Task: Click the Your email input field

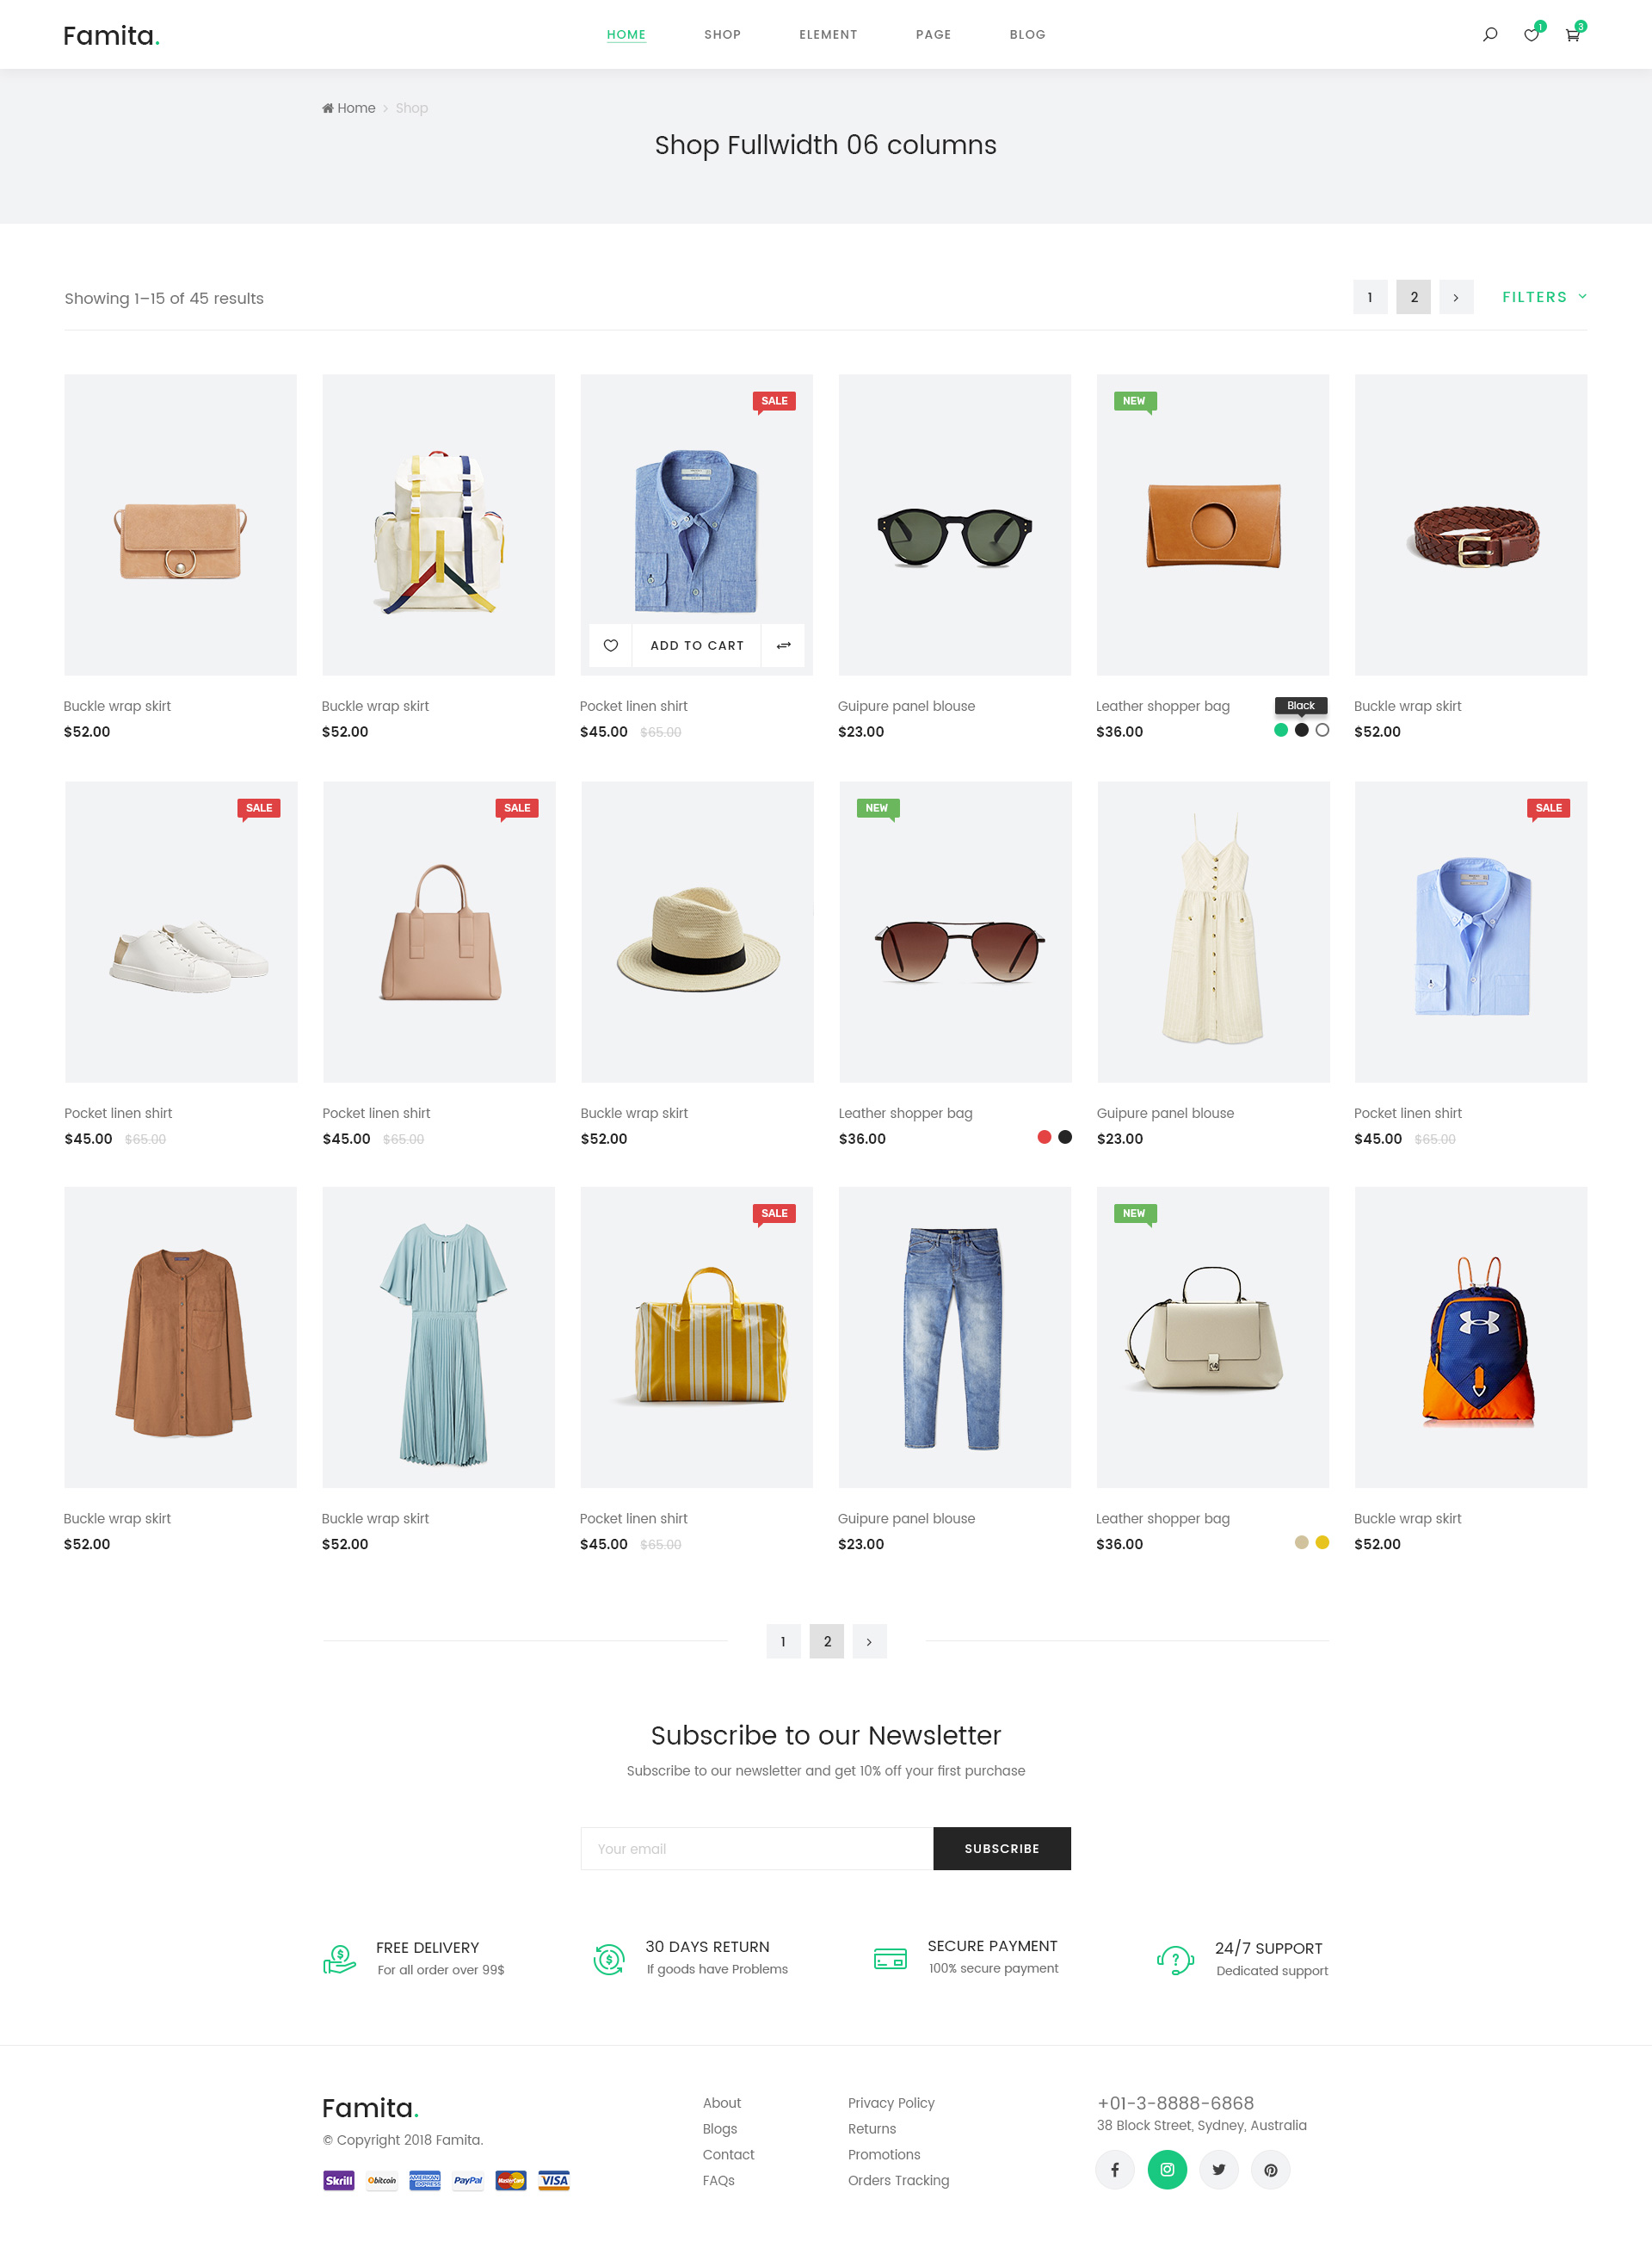Action: (x=757, y=1848)
